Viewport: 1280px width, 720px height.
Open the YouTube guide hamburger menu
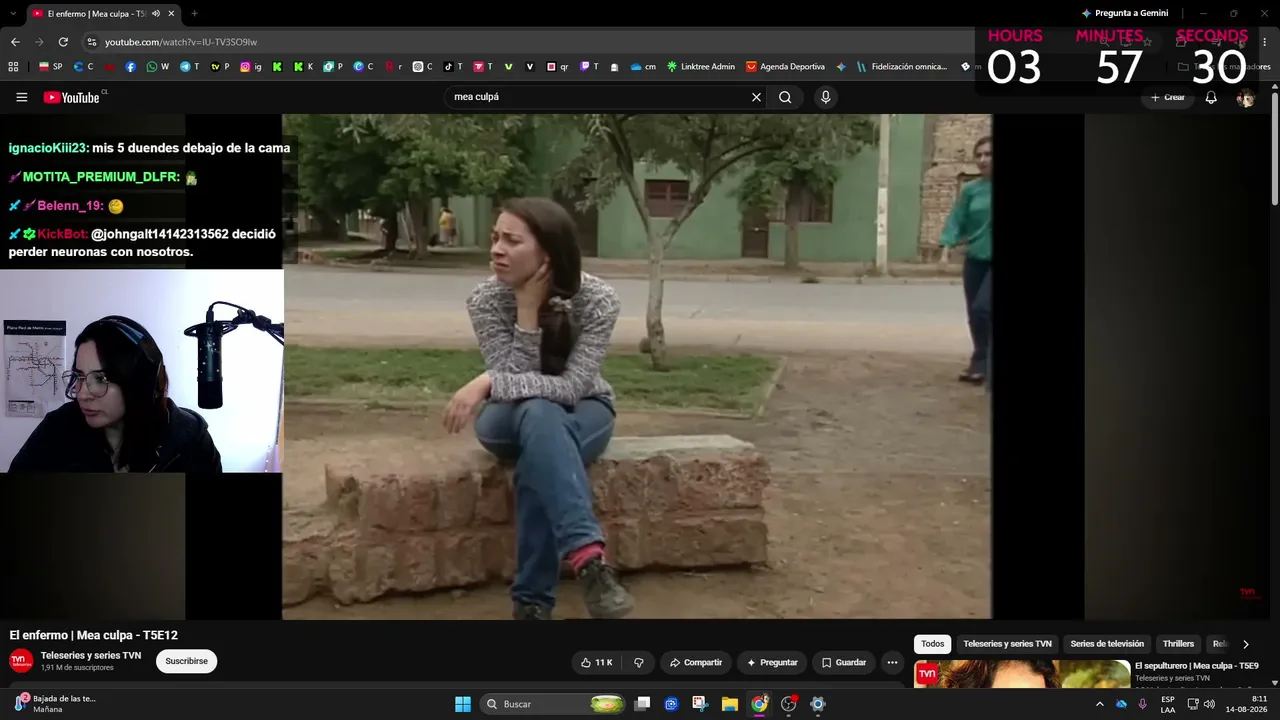(22, 97)
